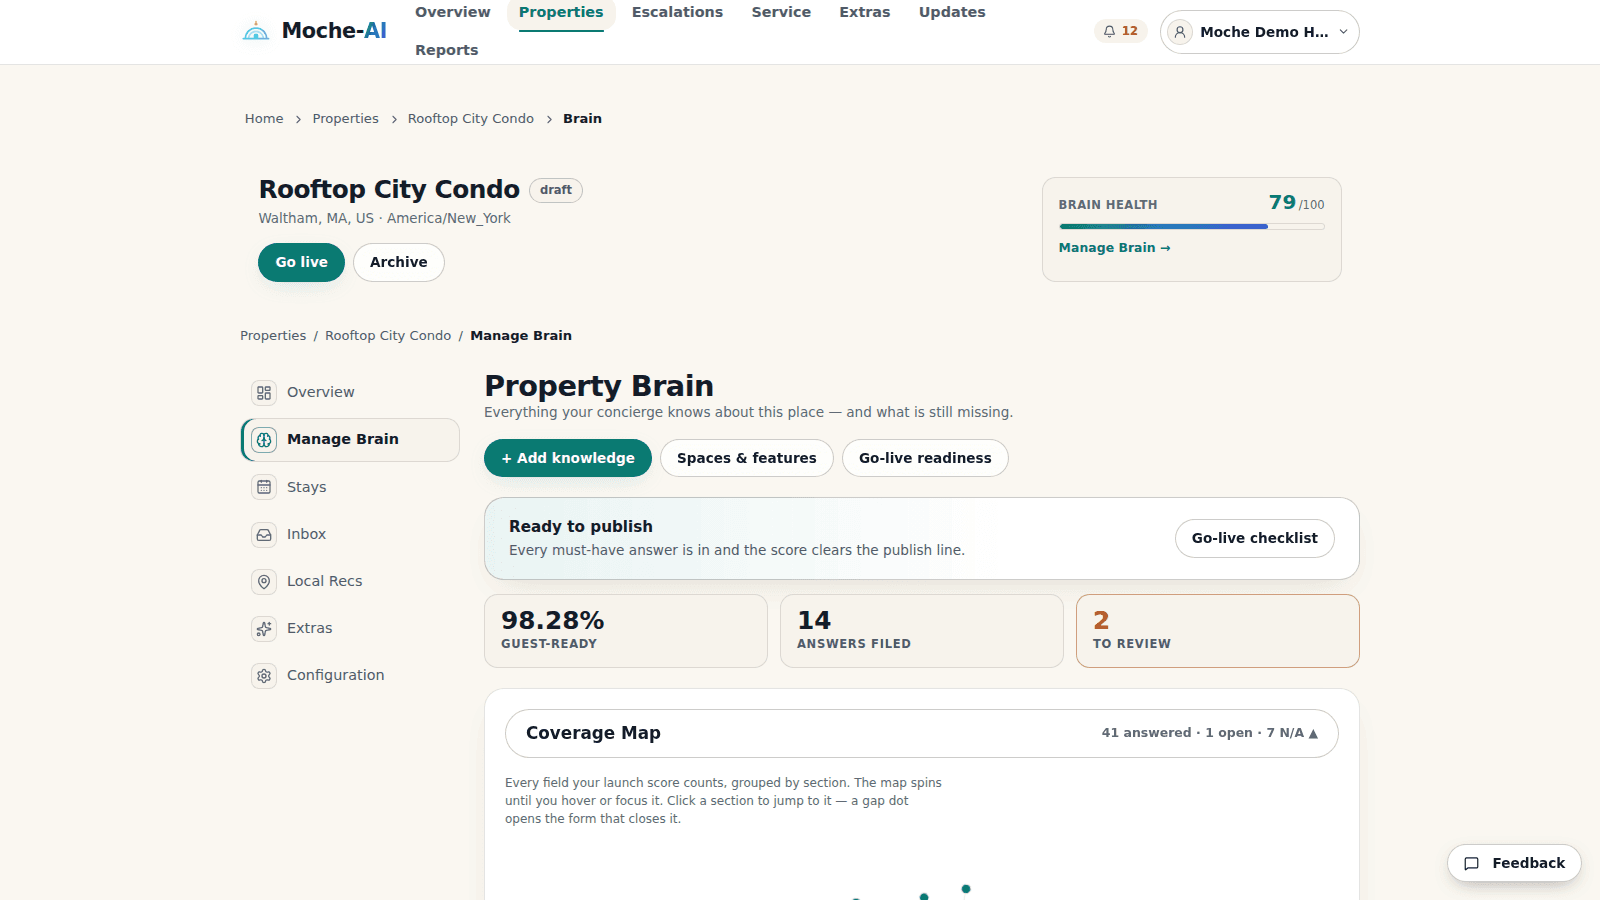Click Home in the breadcrumb
Screen dimensions: 1600x900
pos(264,119)
